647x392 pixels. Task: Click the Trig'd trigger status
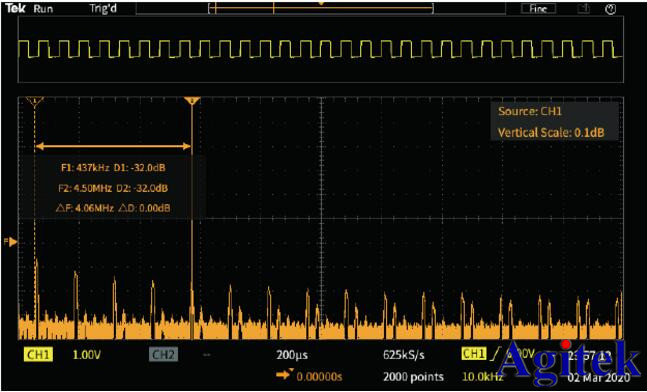pyautogui.click(x=103, y=9)
